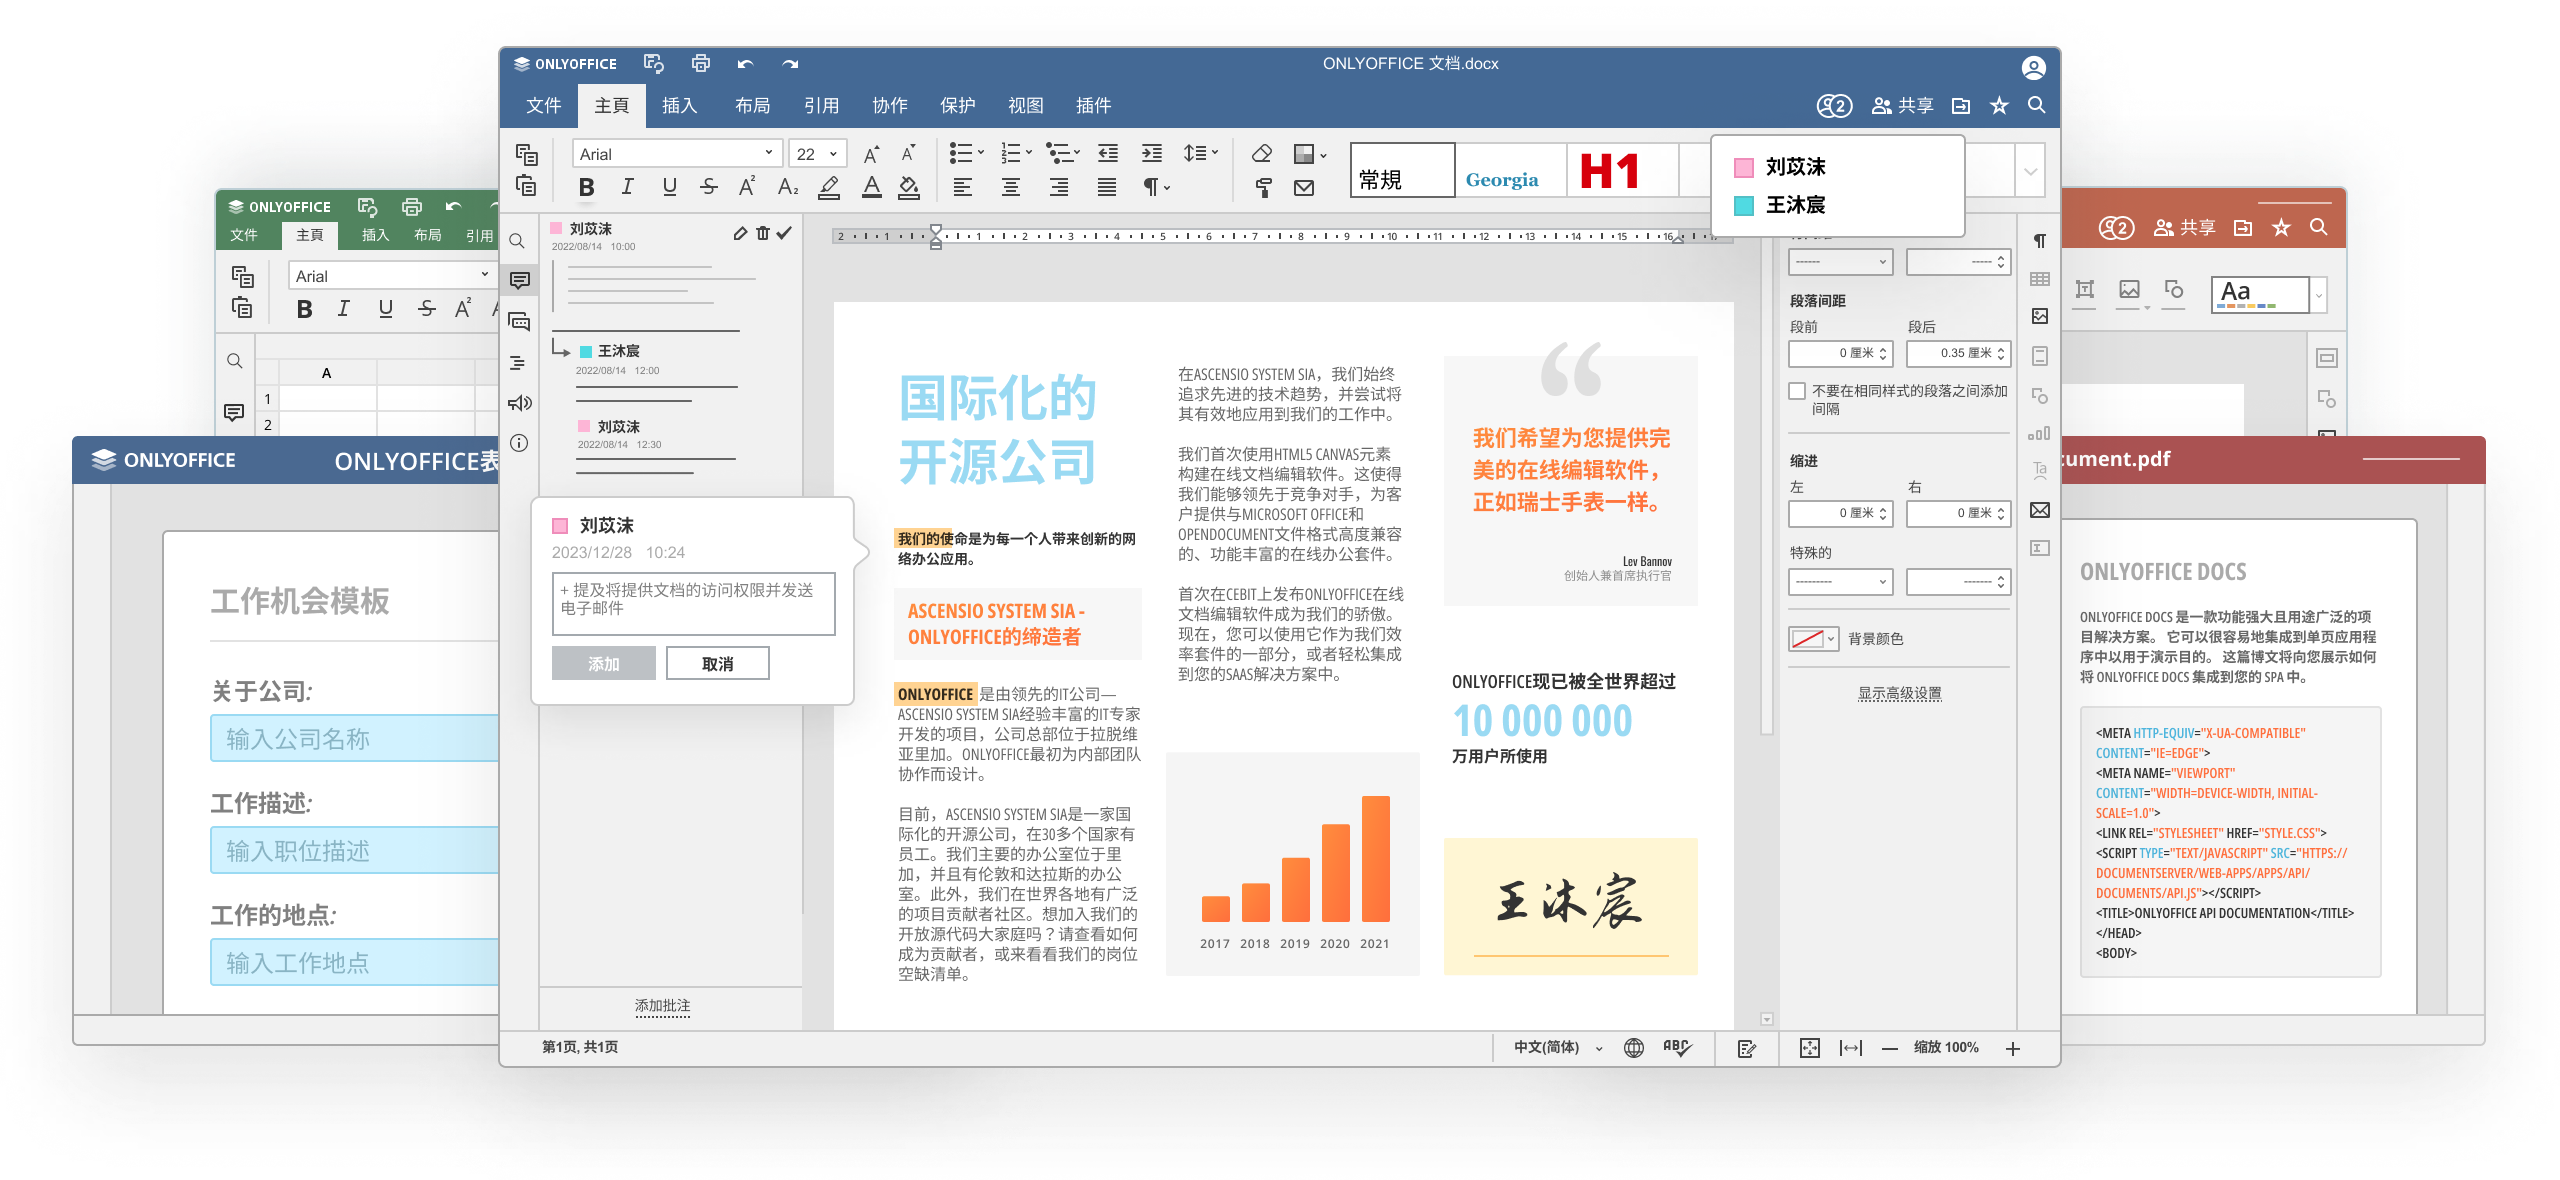Open the Arial font name dropdown
2560x1180 pixels.
[x=768, y=153]
